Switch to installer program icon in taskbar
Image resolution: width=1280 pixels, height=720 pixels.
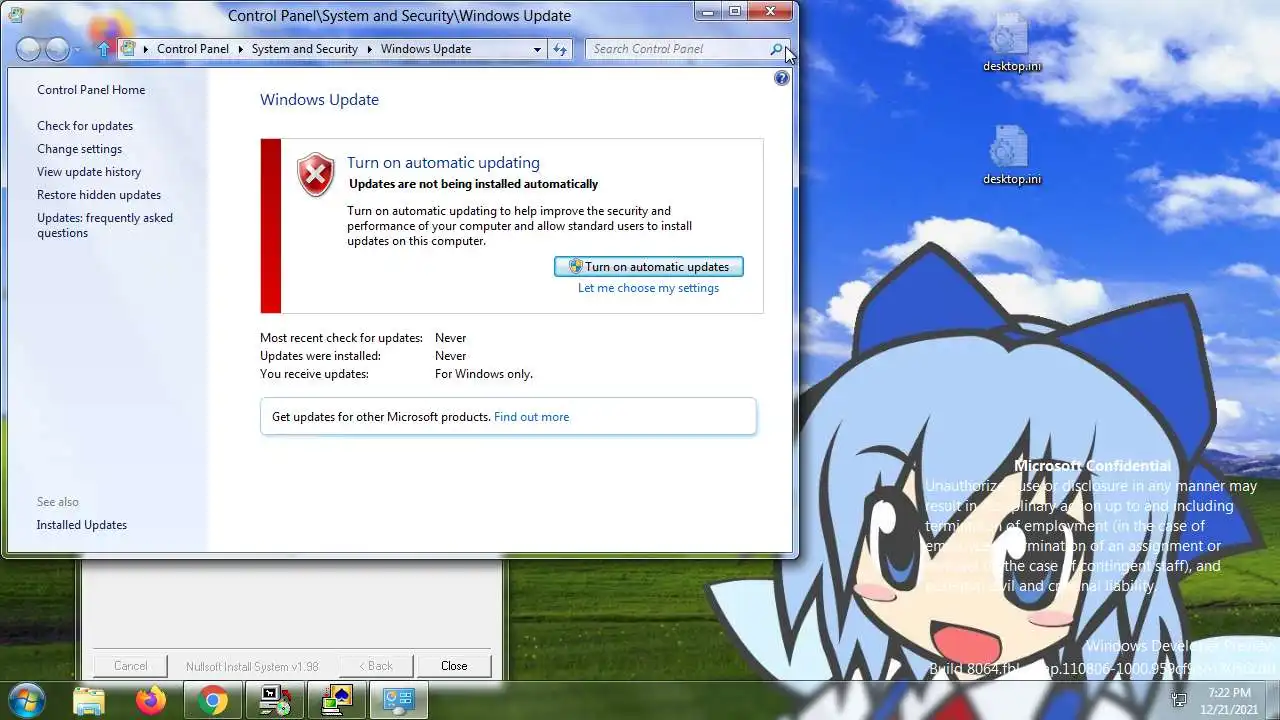tap(275, 700)
